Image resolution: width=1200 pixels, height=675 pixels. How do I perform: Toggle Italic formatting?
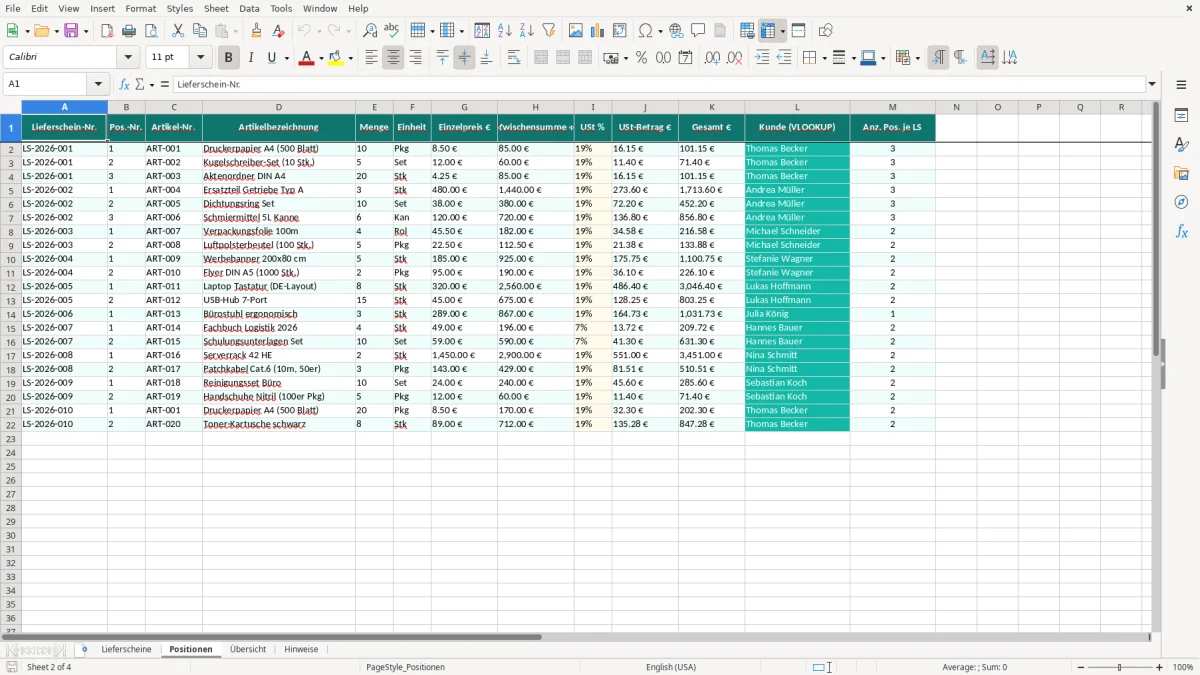[251, 58]
